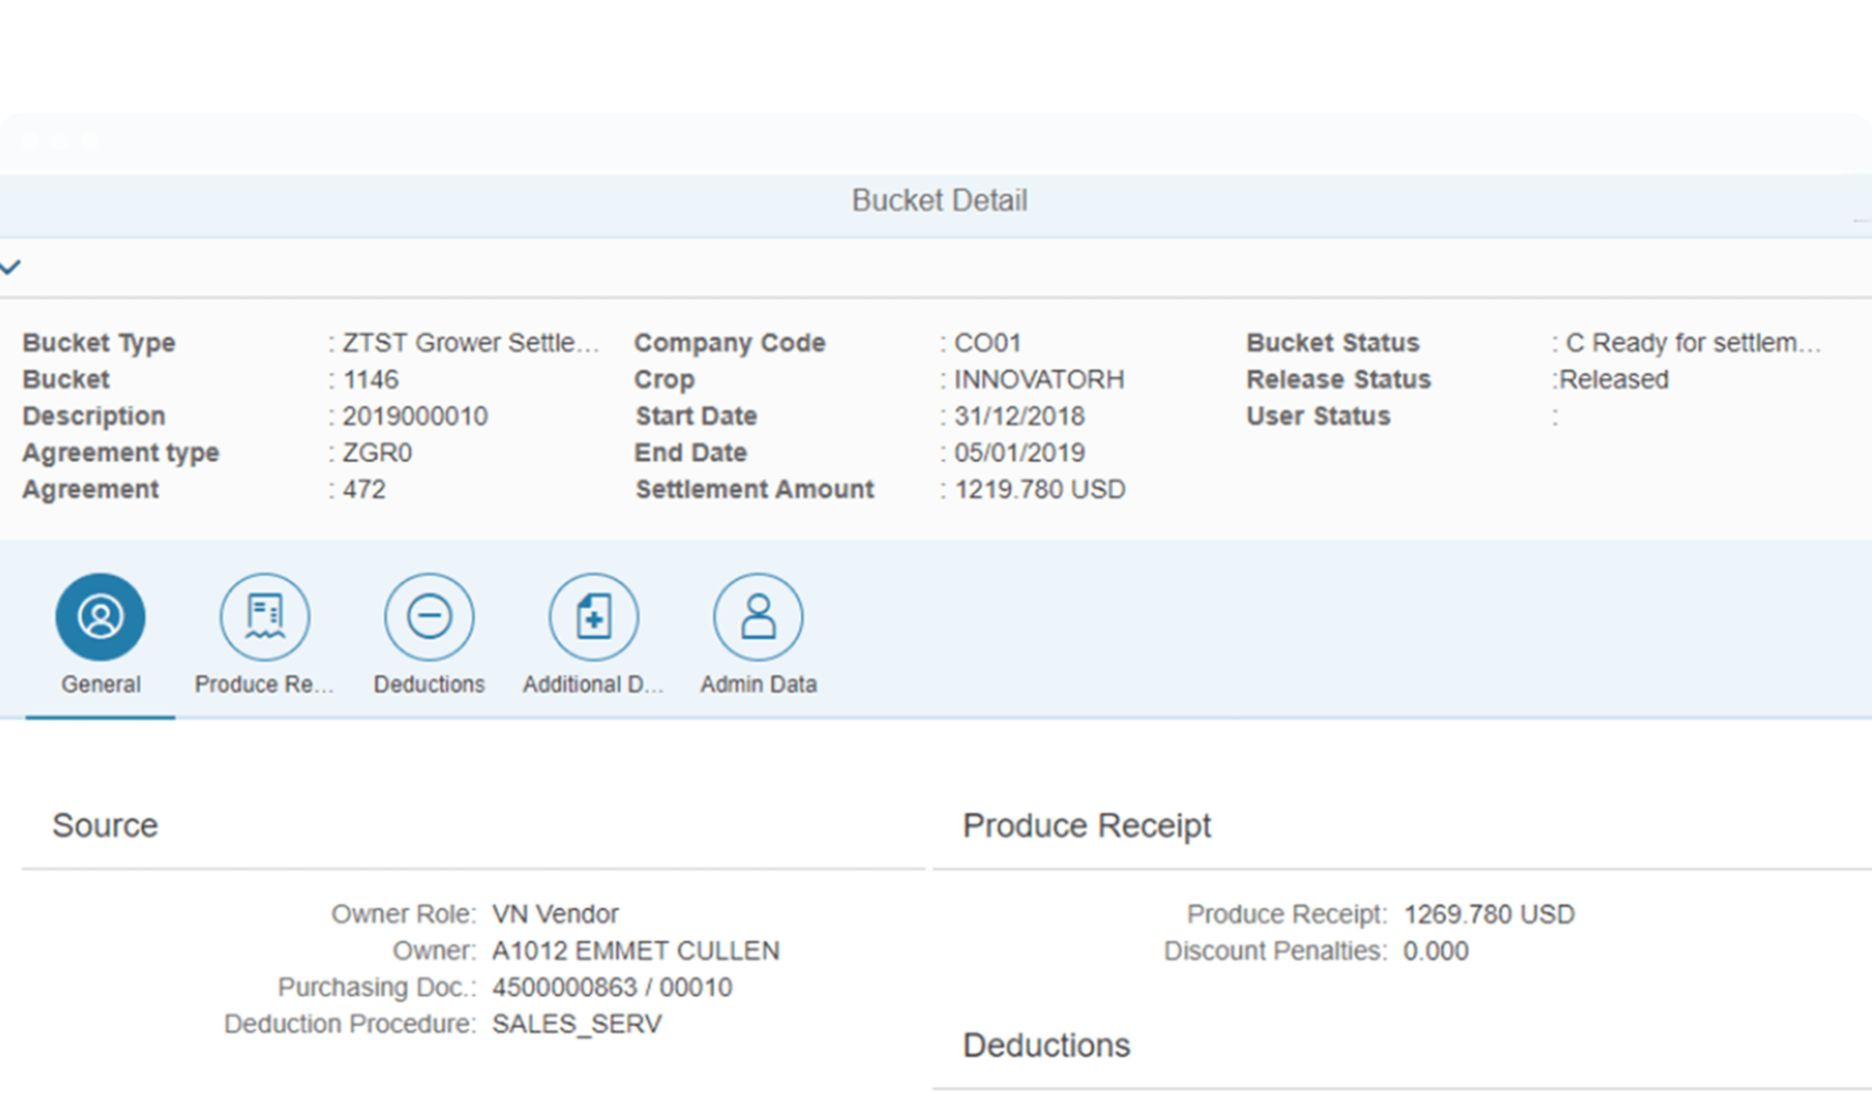Open Additional Data via the document-plus icon
The height and width of the screenshot is (1100, 1872).
tap(592, 616)
